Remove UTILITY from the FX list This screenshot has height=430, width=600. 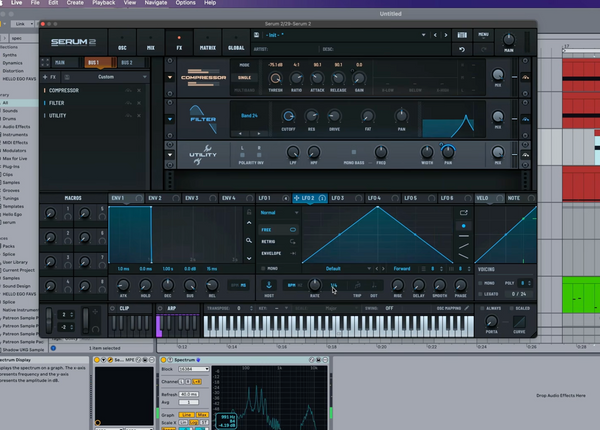coord(139,116)
